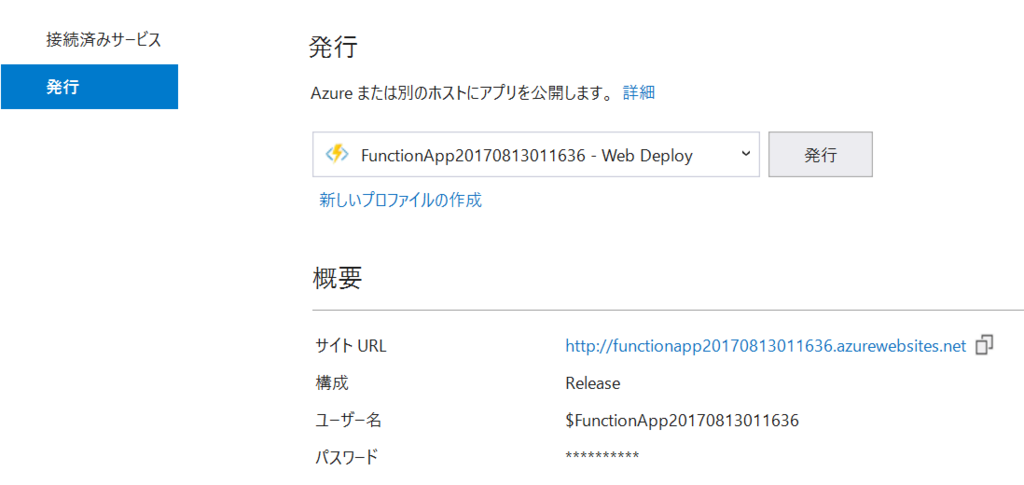This screenshot has height=485, width=1024.
Task: Open the publish profile dropdown
Action: (x=536, y=155)
